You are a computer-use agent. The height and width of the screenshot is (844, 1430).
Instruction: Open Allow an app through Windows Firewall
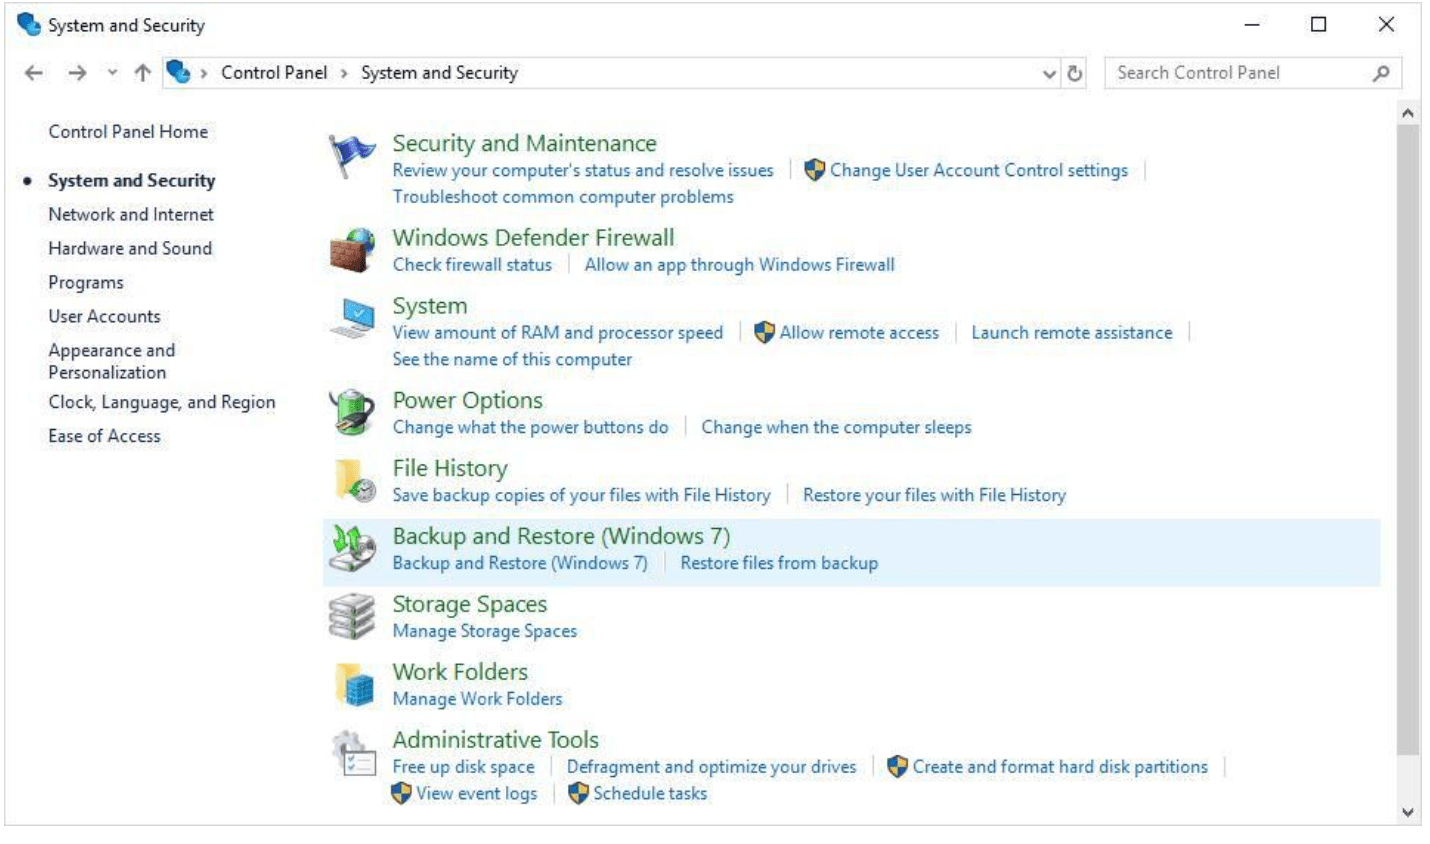click(x=739, y=265)
